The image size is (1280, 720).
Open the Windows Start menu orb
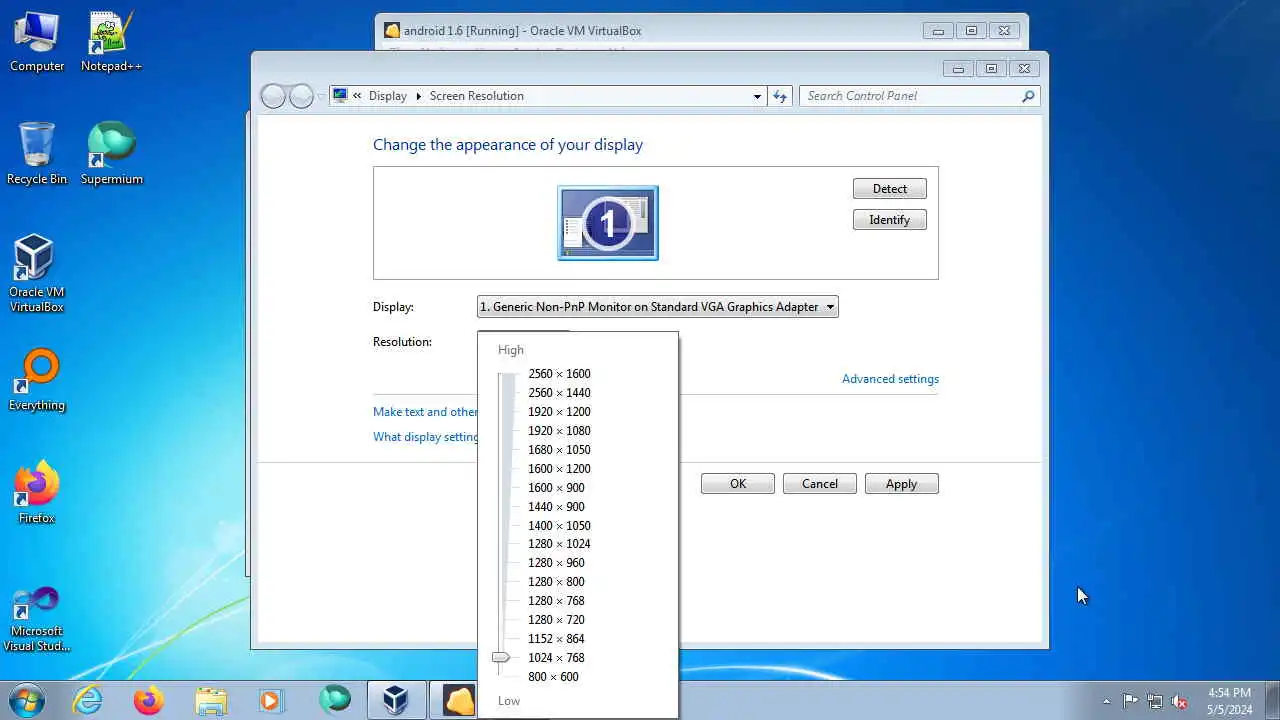tap(27, 700)
